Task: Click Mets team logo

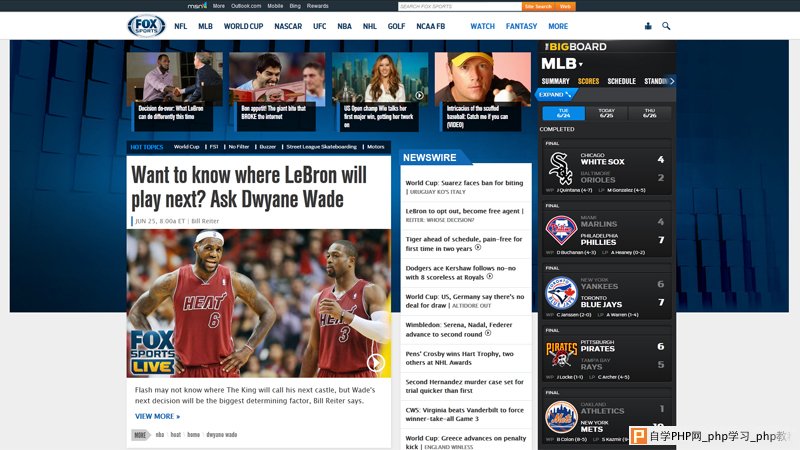Action: pos(561,417)
